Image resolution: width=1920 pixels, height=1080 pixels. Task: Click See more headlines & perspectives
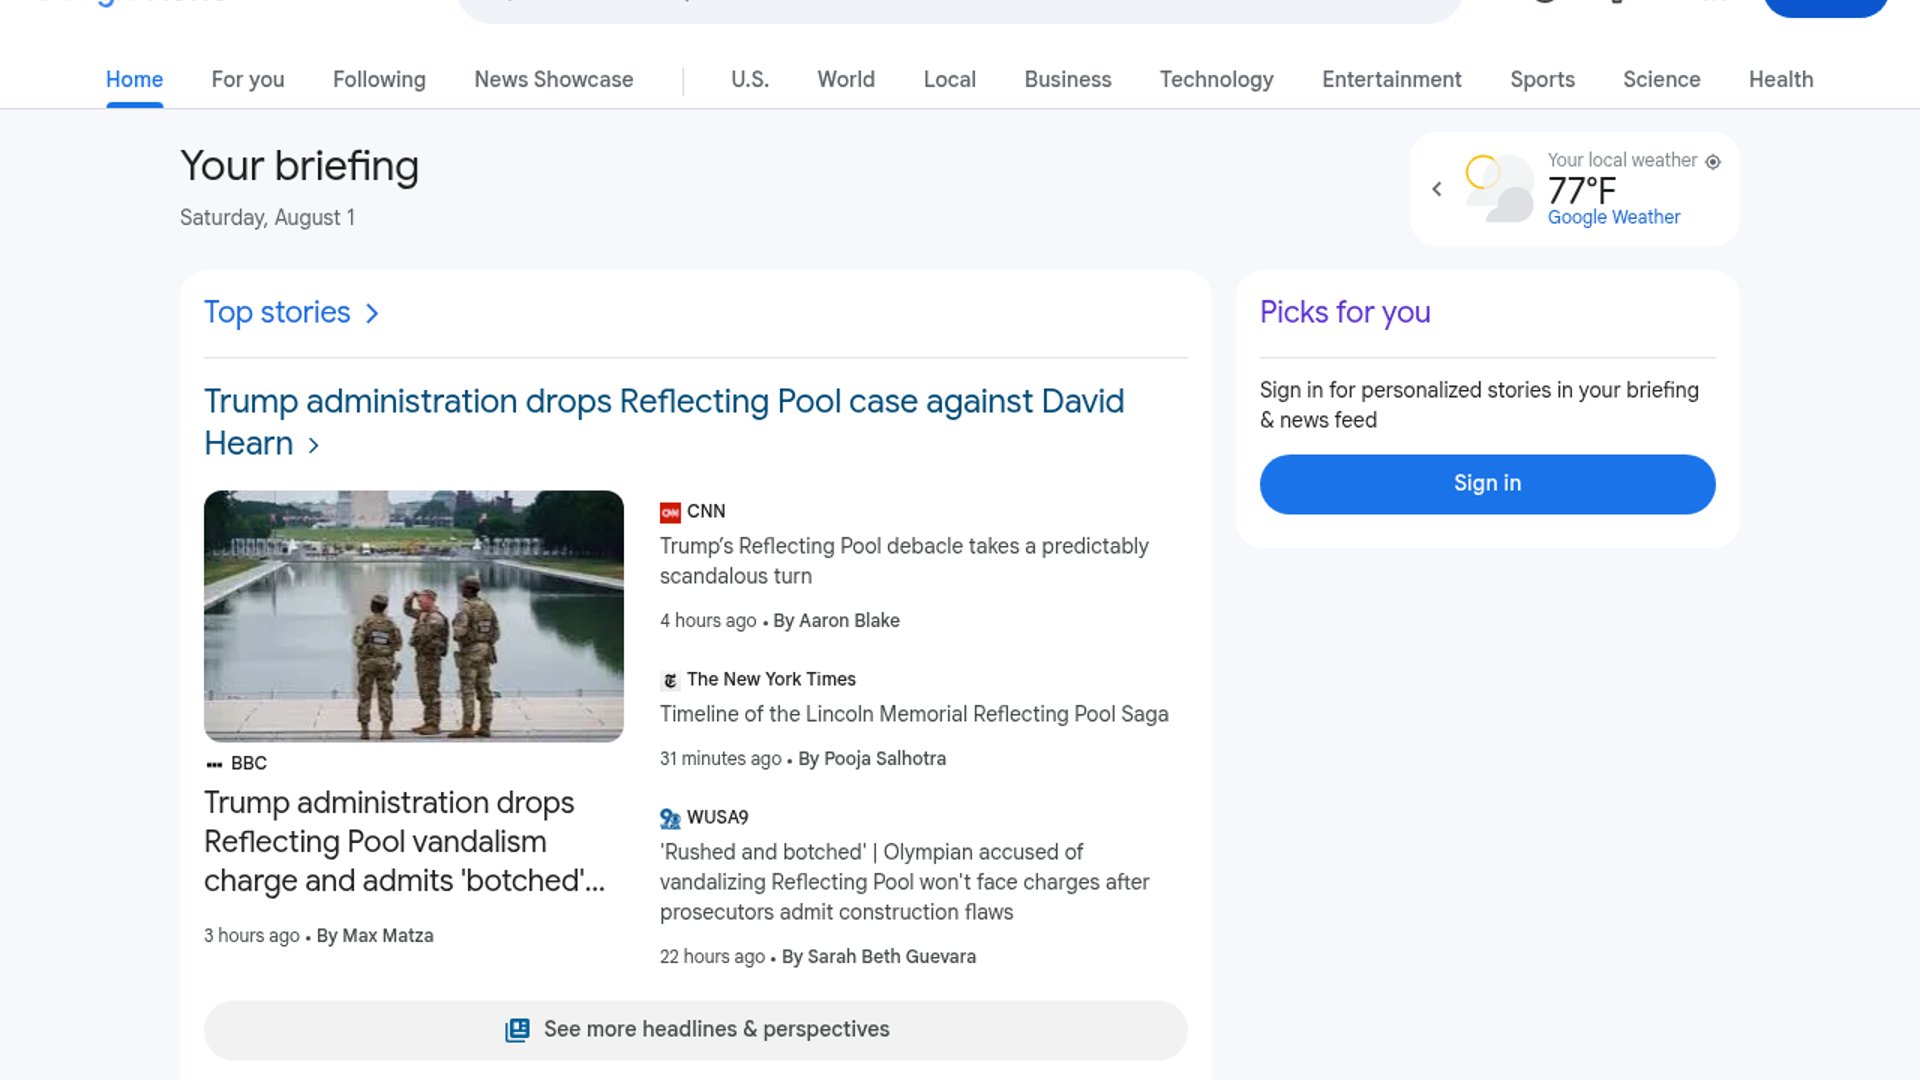pos(695,1030)
